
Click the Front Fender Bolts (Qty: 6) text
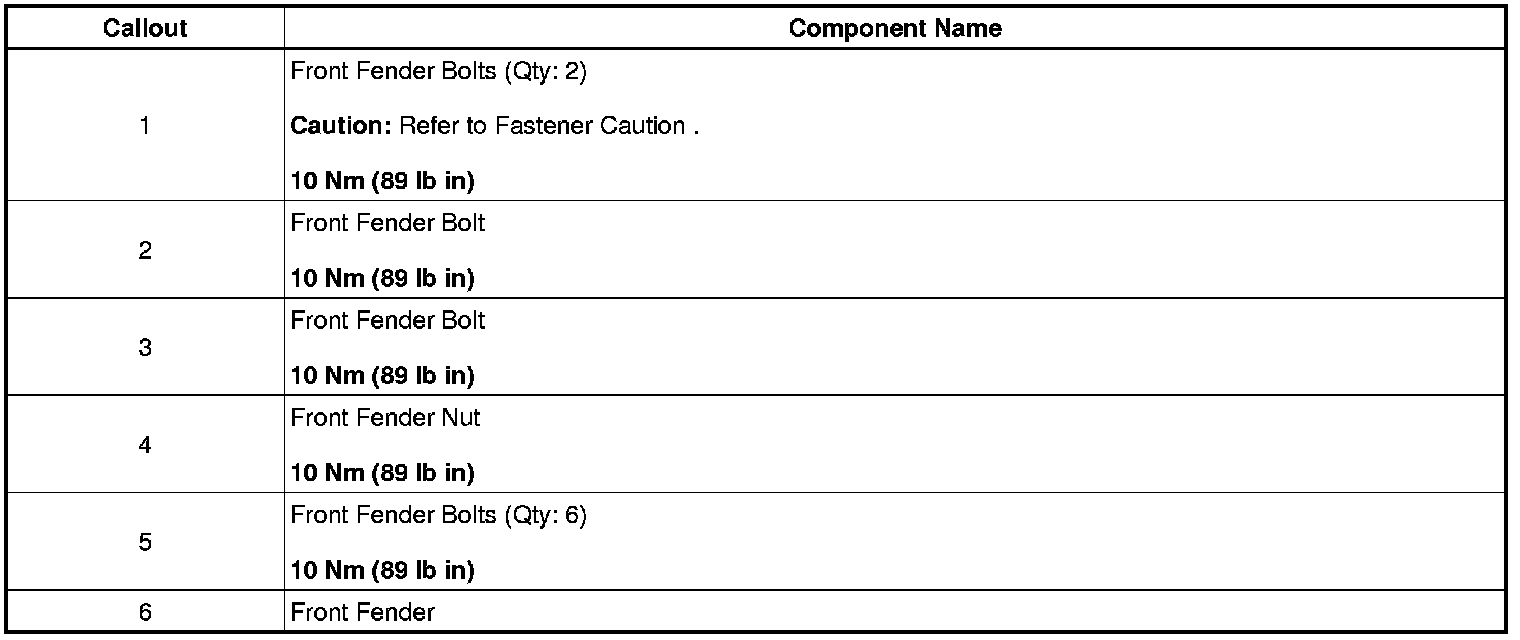coord(438,514)
